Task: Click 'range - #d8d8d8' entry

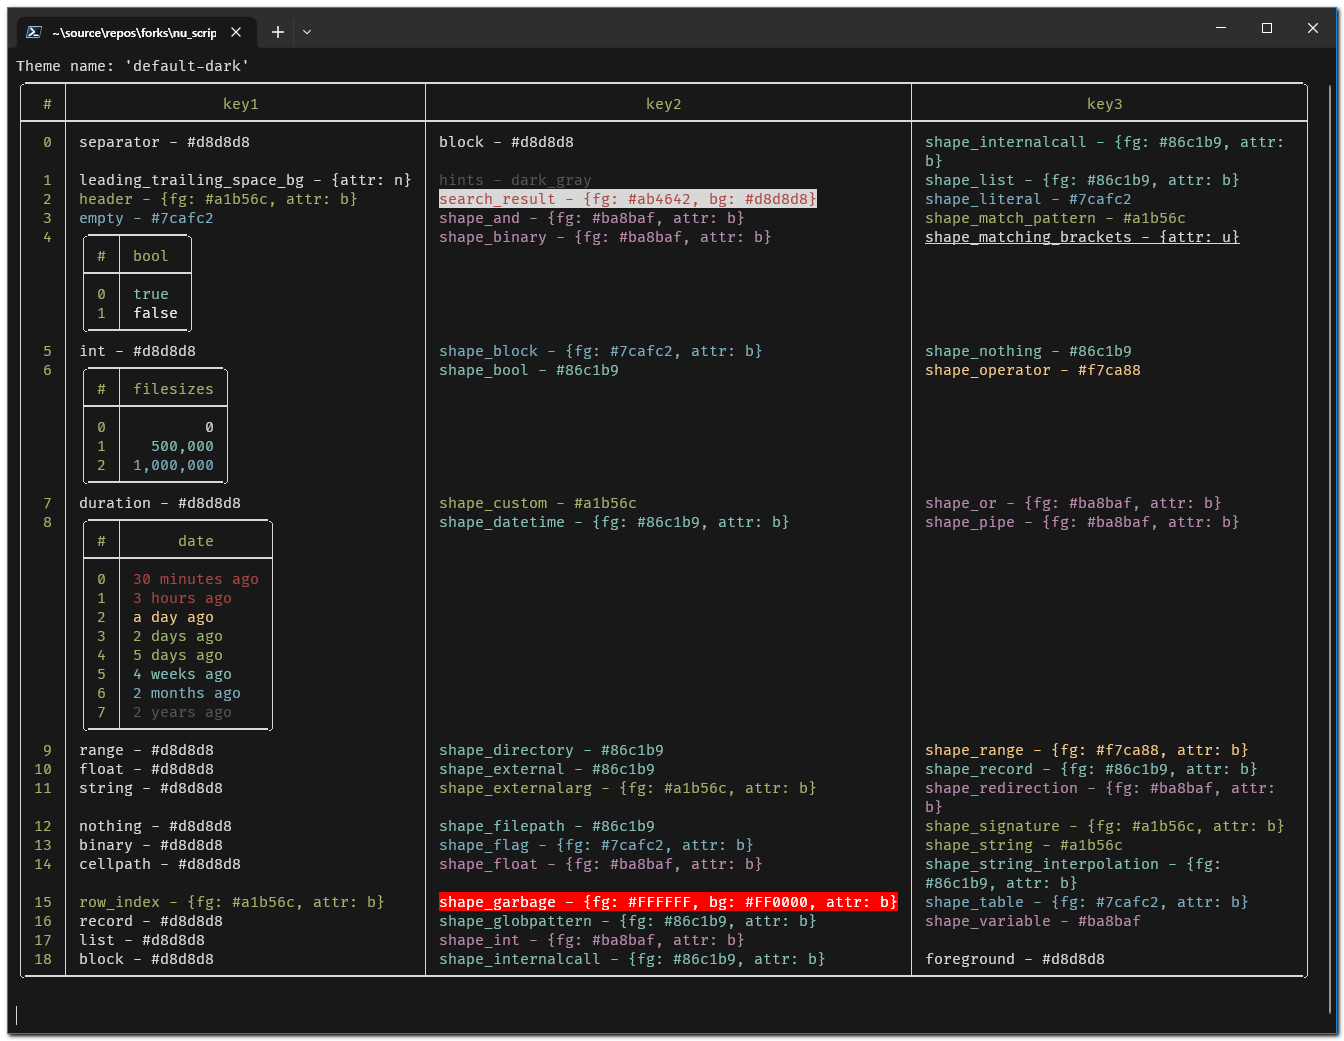Action: (x=147, y=750)
